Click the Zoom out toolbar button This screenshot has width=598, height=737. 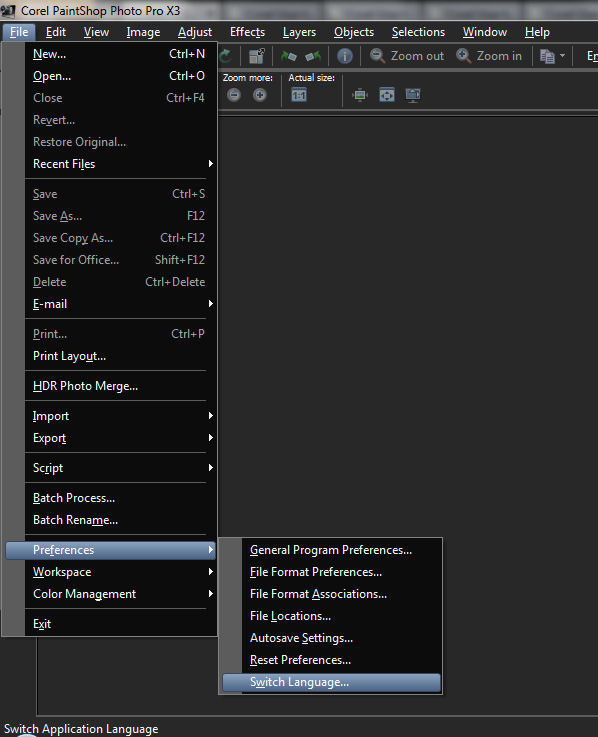pos(407,56)
